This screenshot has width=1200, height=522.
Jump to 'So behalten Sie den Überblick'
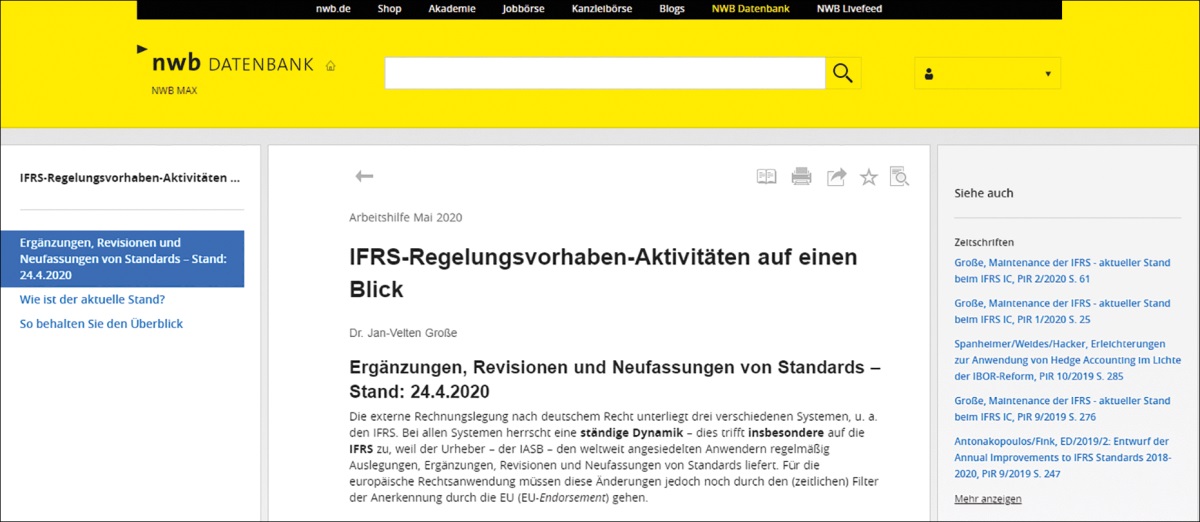coord(101,324)
